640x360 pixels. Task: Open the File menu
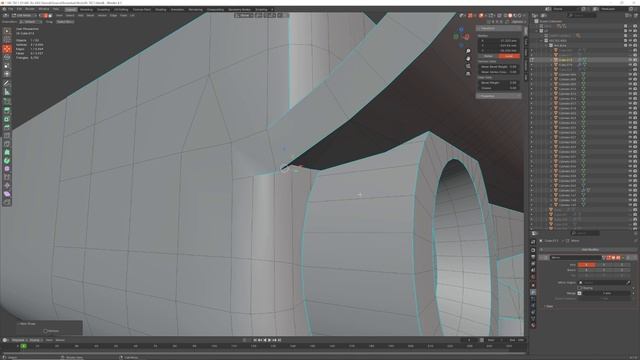pos(10,9)
